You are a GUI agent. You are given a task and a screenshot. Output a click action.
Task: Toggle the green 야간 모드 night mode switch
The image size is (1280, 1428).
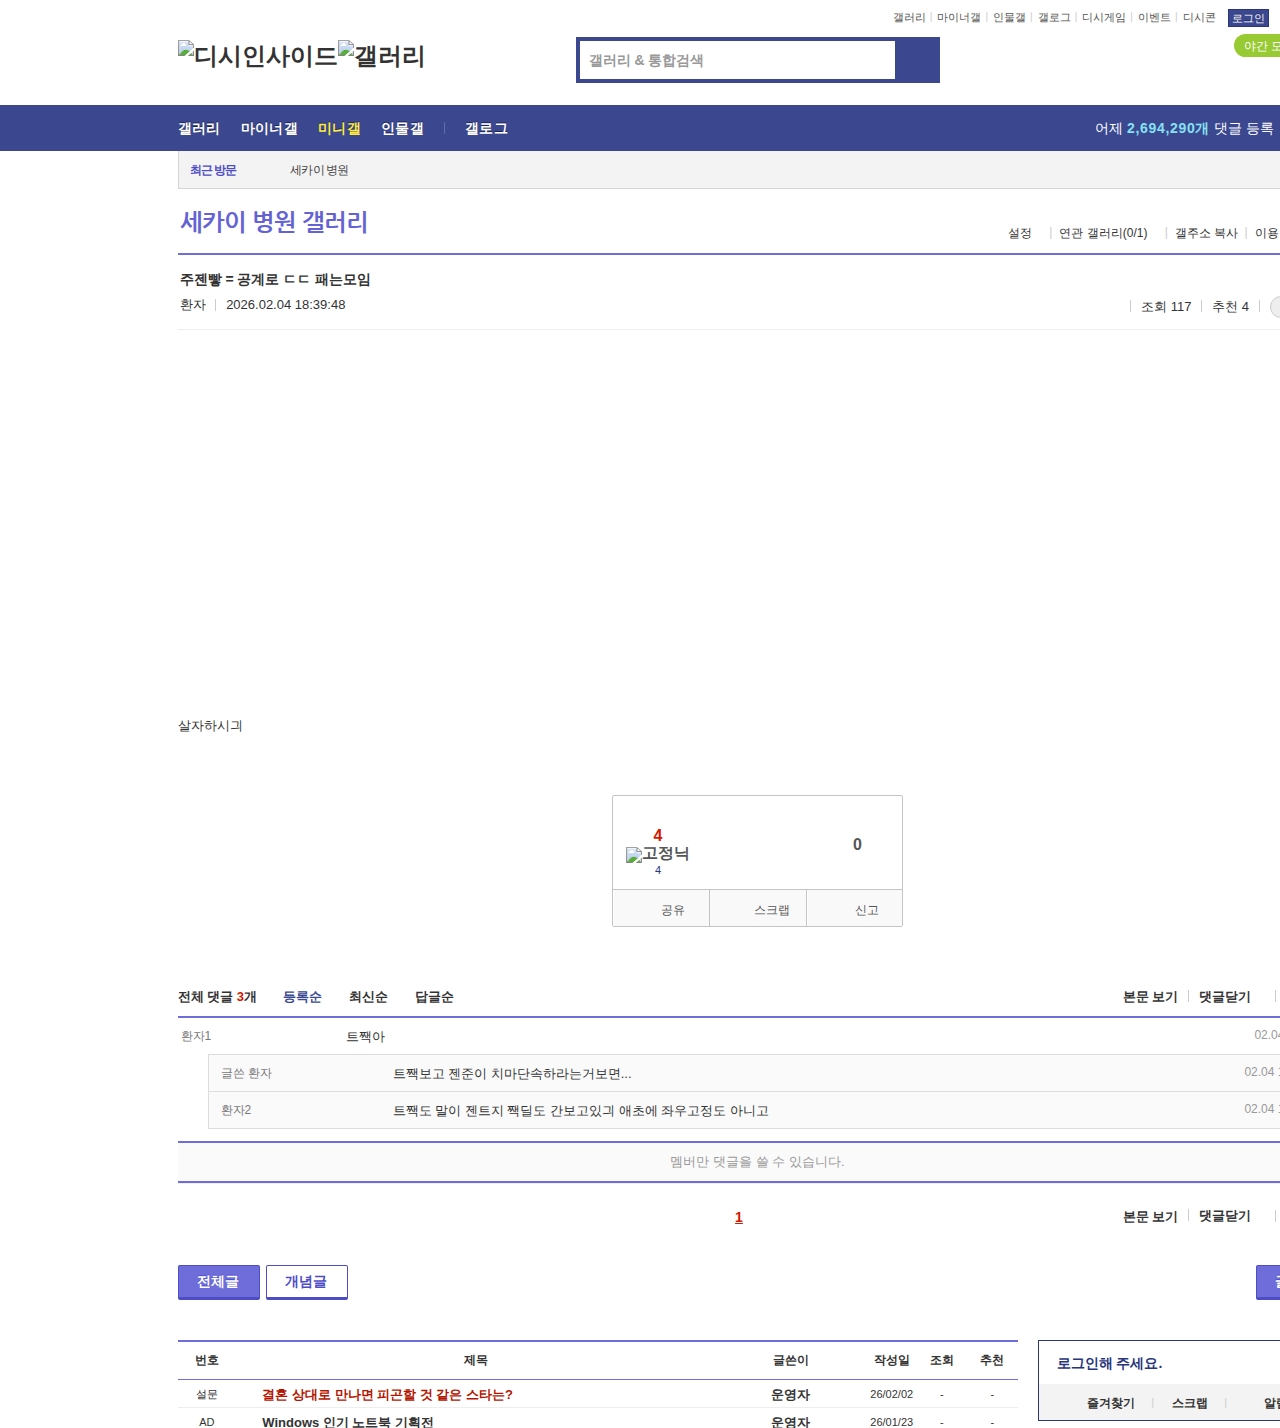pyautogui.click(x=1258, y=46)
